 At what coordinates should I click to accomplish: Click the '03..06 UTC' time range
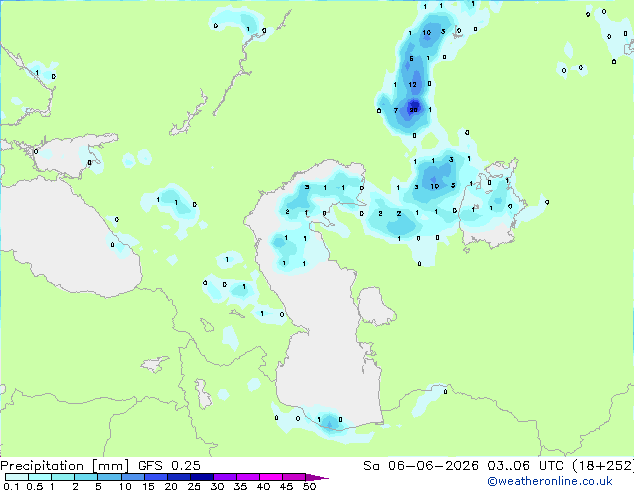pos(526,466)
